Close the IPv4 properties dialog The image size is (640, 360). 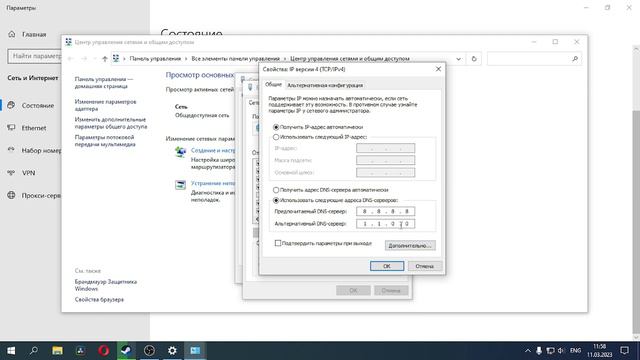[438, 69]
